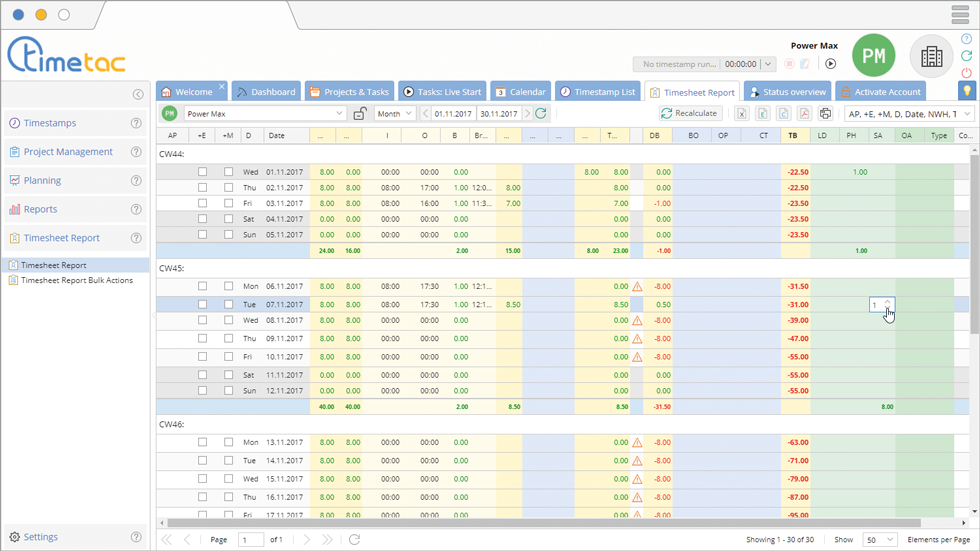Click the lock icon beside user selector

tap(360, 114)
